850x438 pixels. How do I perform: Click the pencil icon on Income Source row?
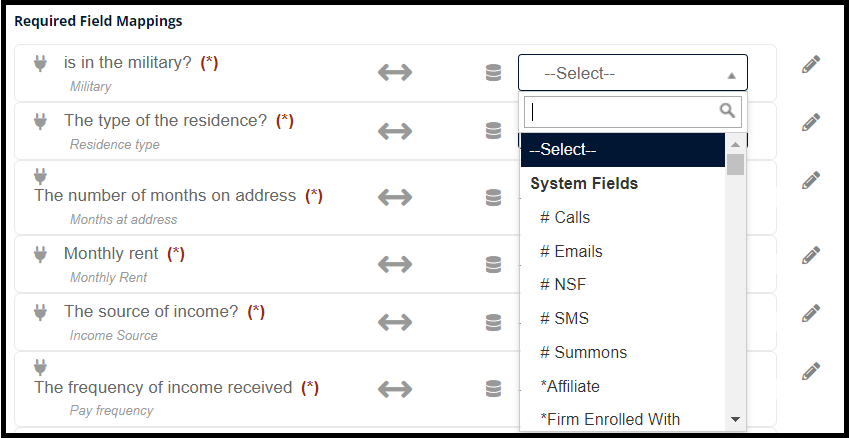click(x=810, y=313)
